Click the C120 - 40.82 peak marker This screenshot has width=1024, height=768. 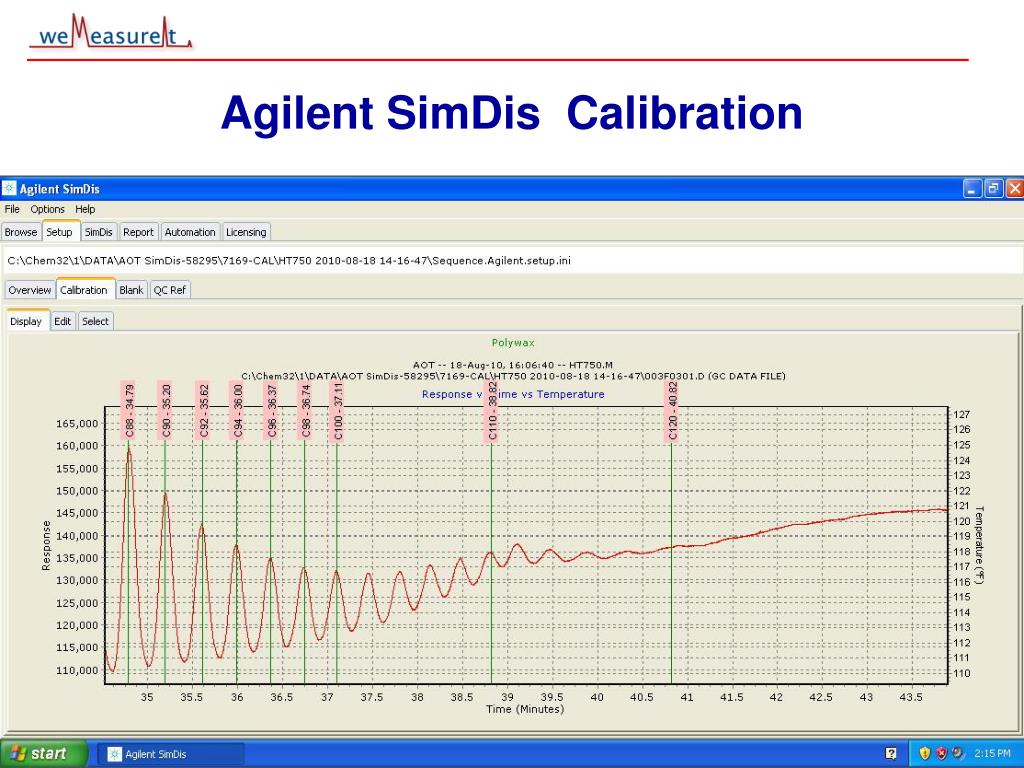(x=673, y=411)
